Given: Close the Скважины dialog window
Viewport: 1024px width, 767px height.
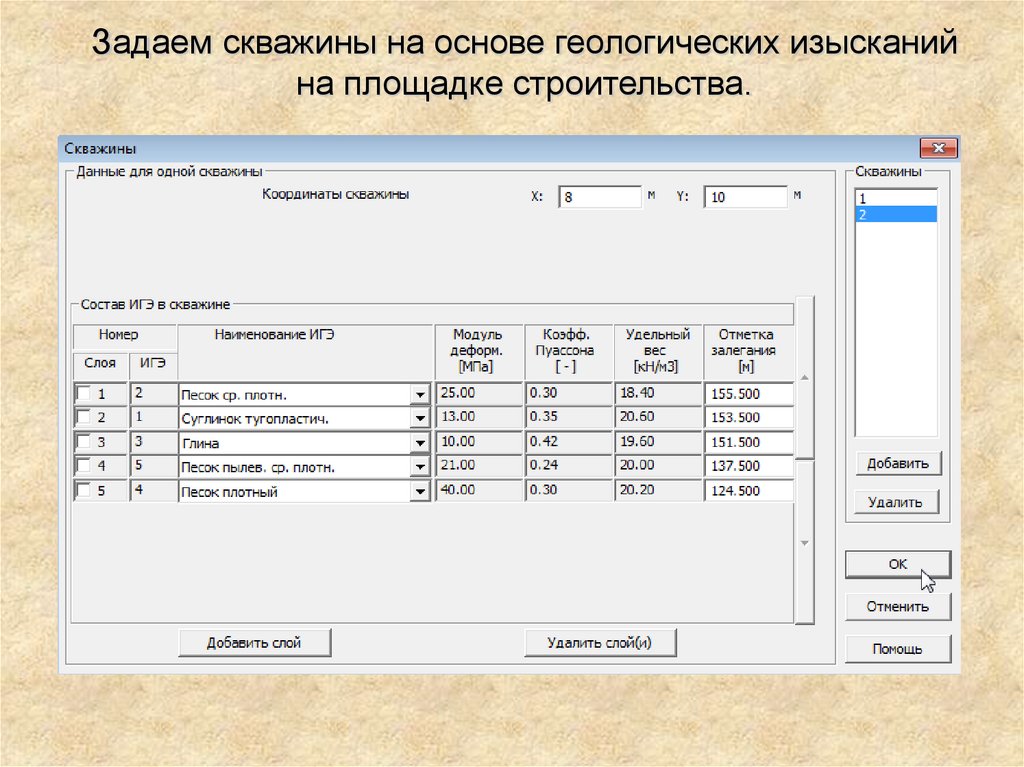Looking at the screenshot, I should pyautogui.click(x=938, y=149).
